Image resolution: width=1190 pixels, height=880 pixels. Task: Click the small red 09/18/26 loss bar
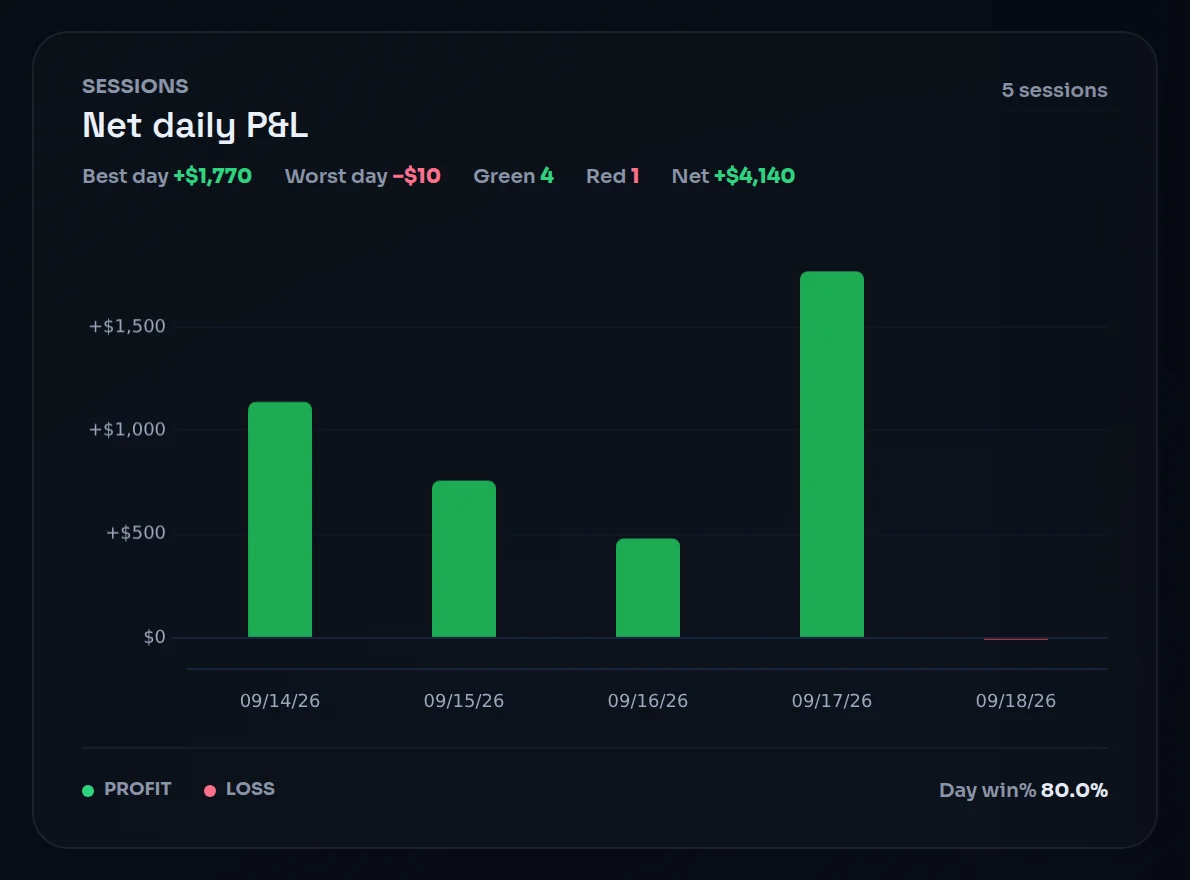pyautogui.click(x=1015, y=639)
